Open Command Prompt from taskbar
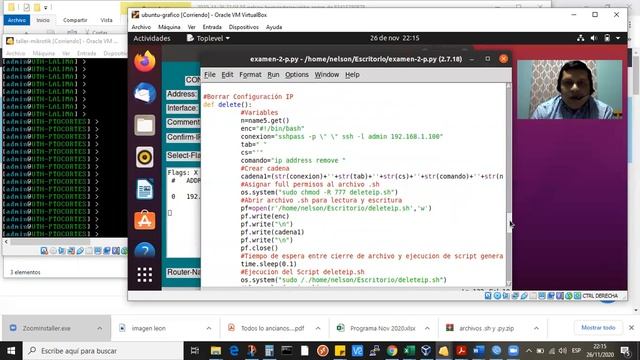This screenshot has width=640, height=360. click(x=287, y=351)
